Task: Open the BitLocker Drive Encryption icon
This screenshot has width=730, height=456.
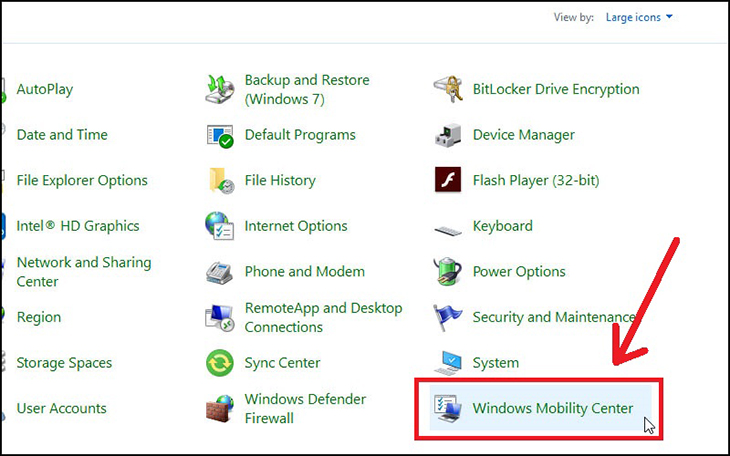Action: pos(448,89)
